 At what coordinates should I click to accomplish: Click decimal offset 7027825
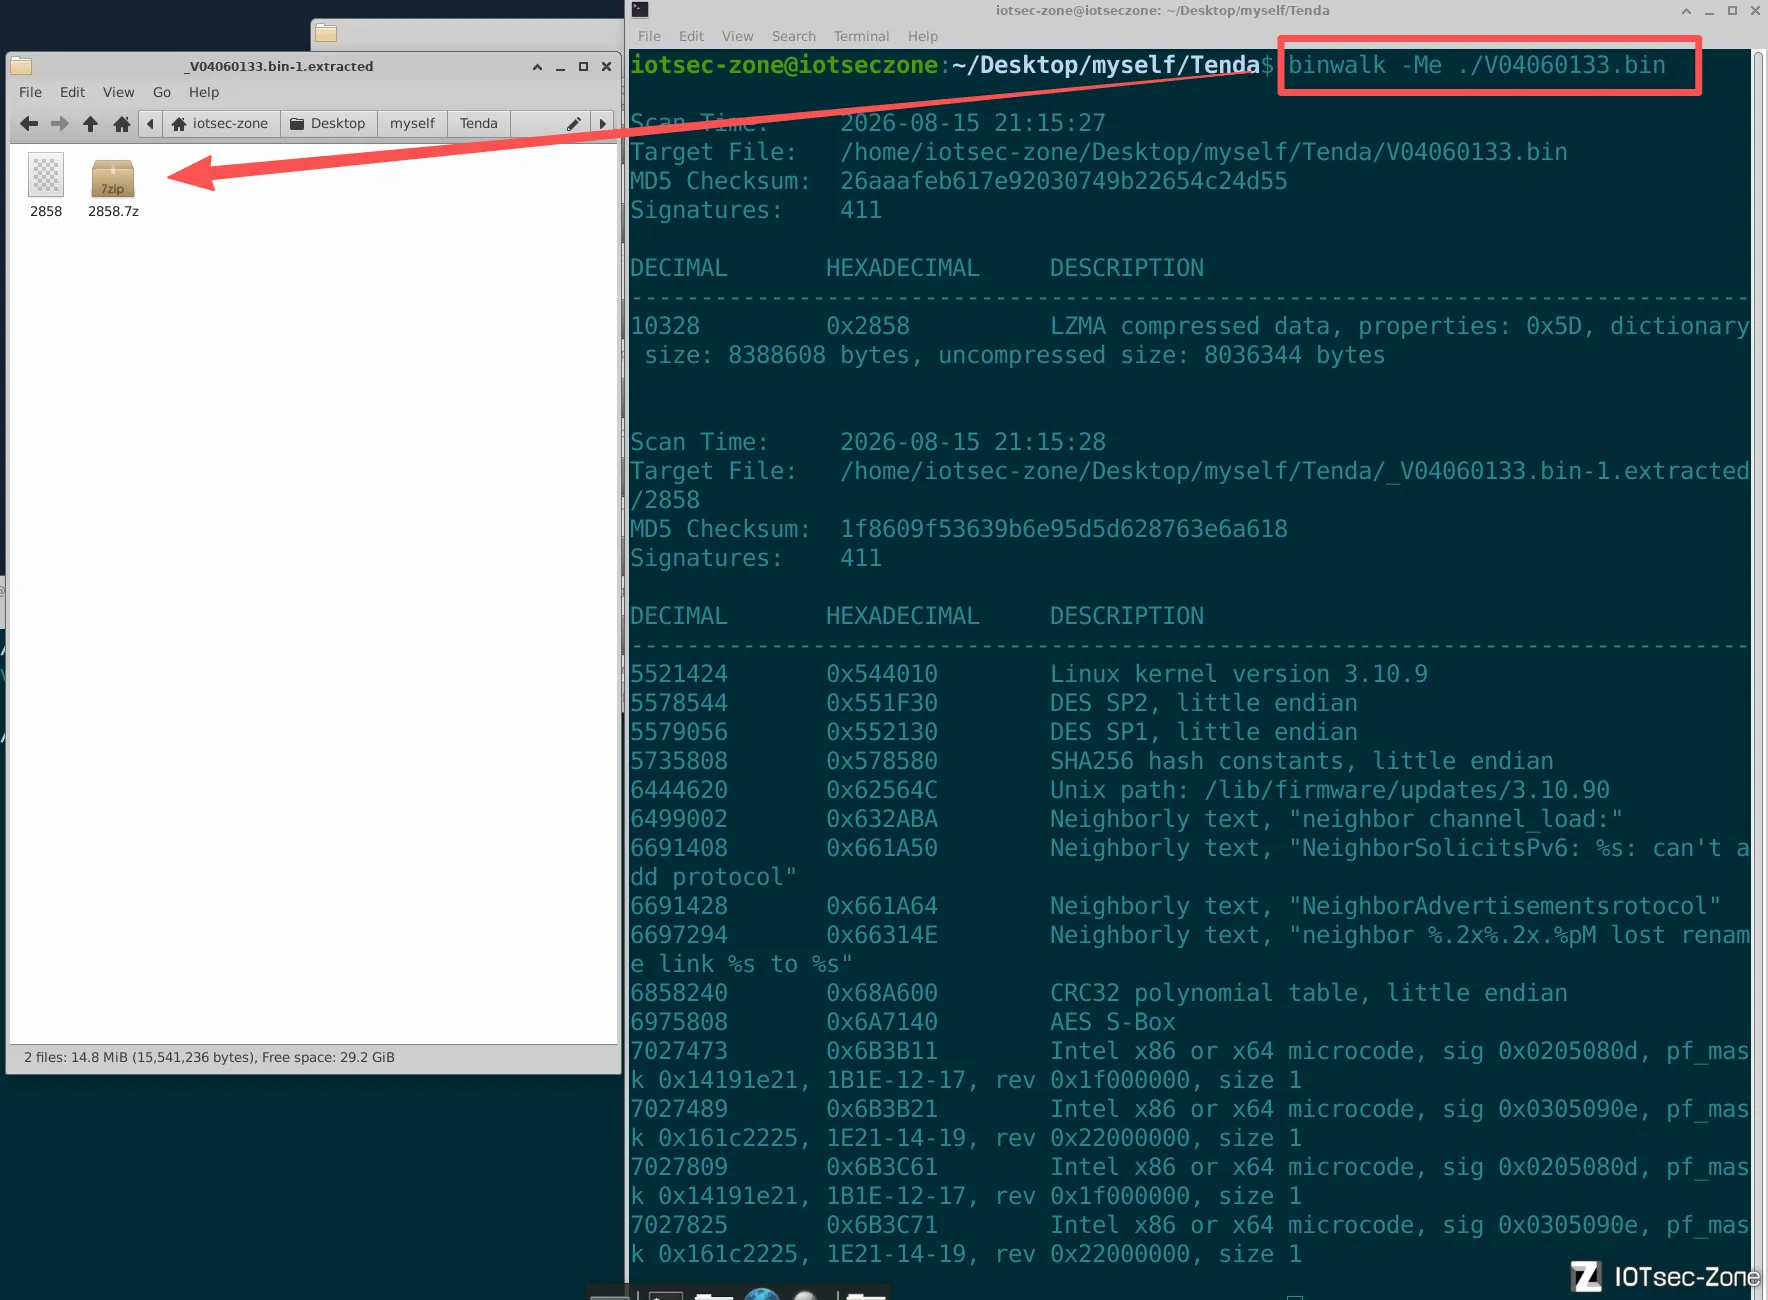pyautogui.click(x=679, y=1225)
